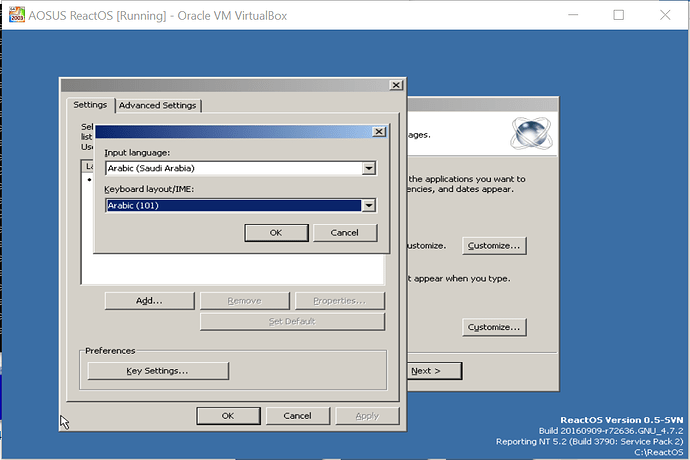
Task: Open Key Settings under Preferences
Action: [x=157, y=371]
